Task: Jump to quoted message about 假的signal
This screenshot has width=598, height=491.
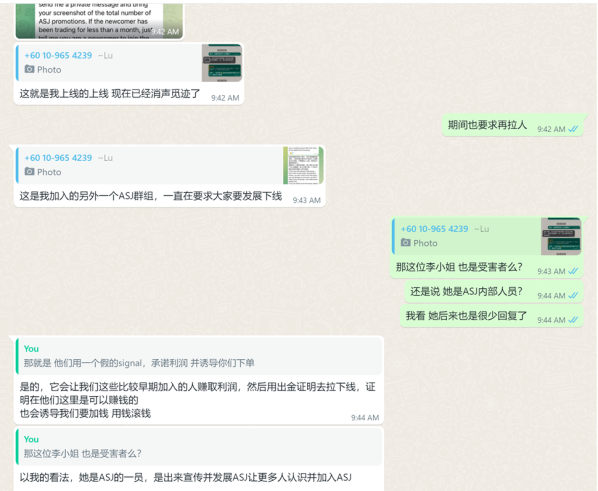Action: pos(199,356)
